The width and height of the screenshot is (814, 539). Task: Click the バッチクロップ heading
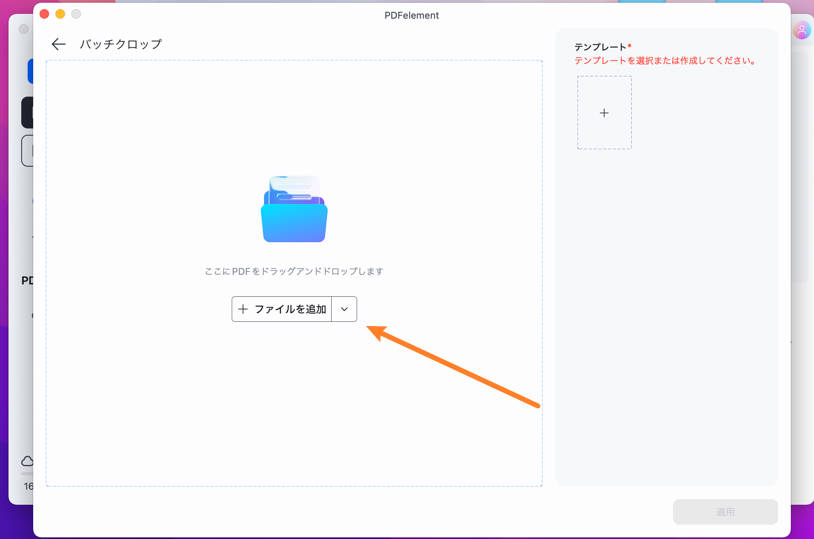click(121, 44)
